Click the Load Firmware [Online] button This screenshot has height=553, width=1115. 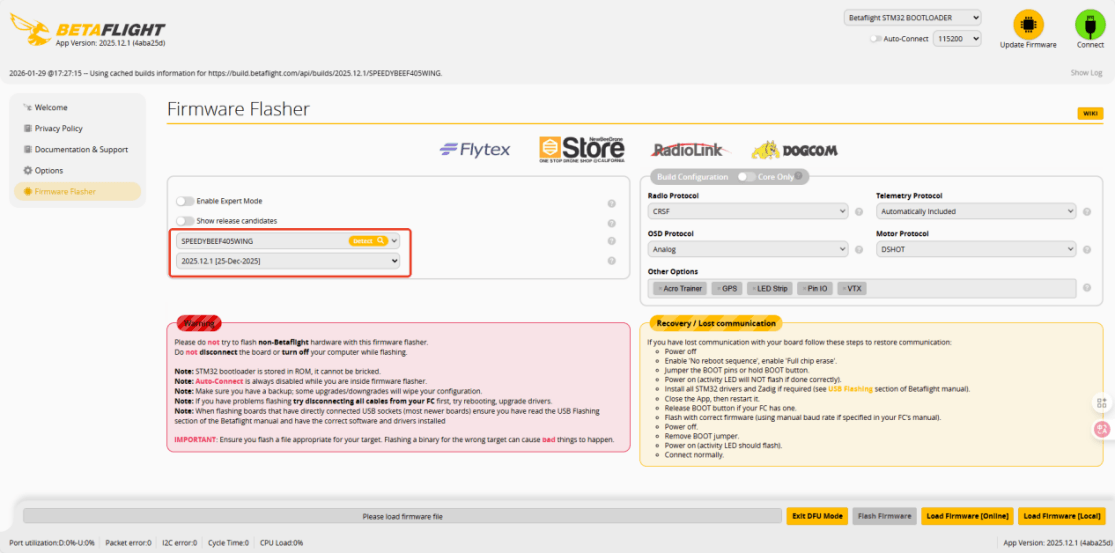point(967,516)
